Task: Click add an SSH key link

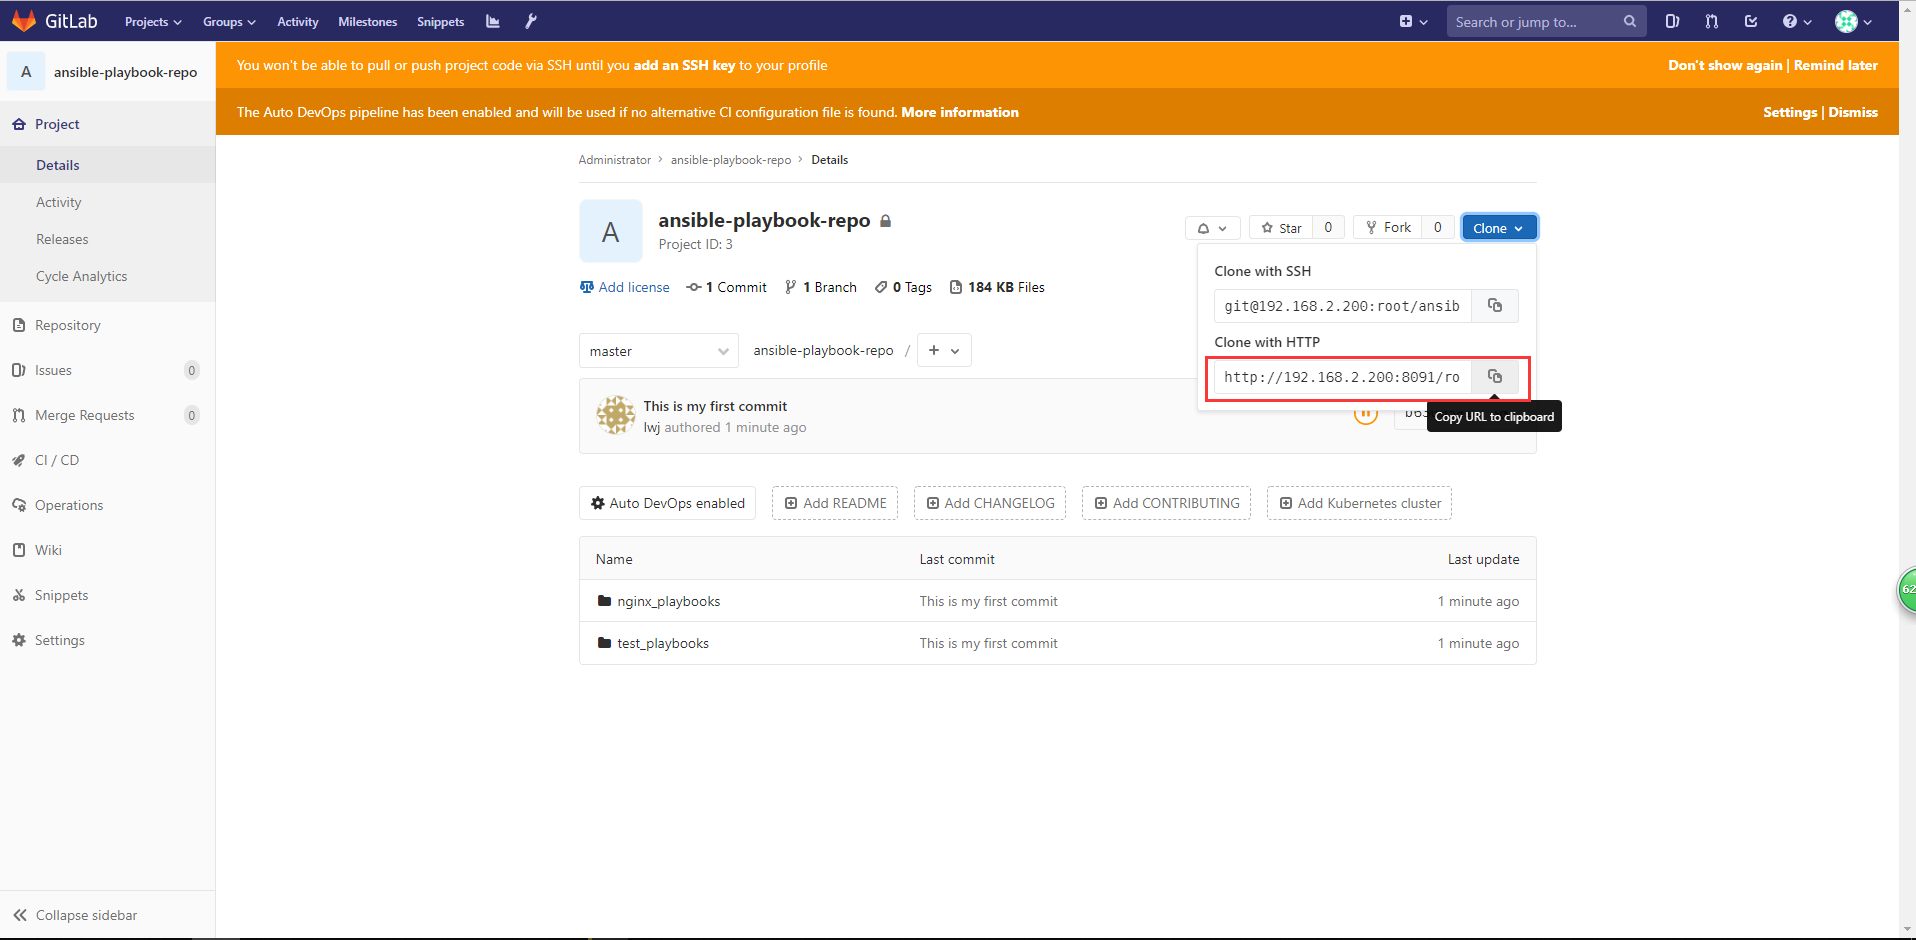Action: (x=684, y=65)
